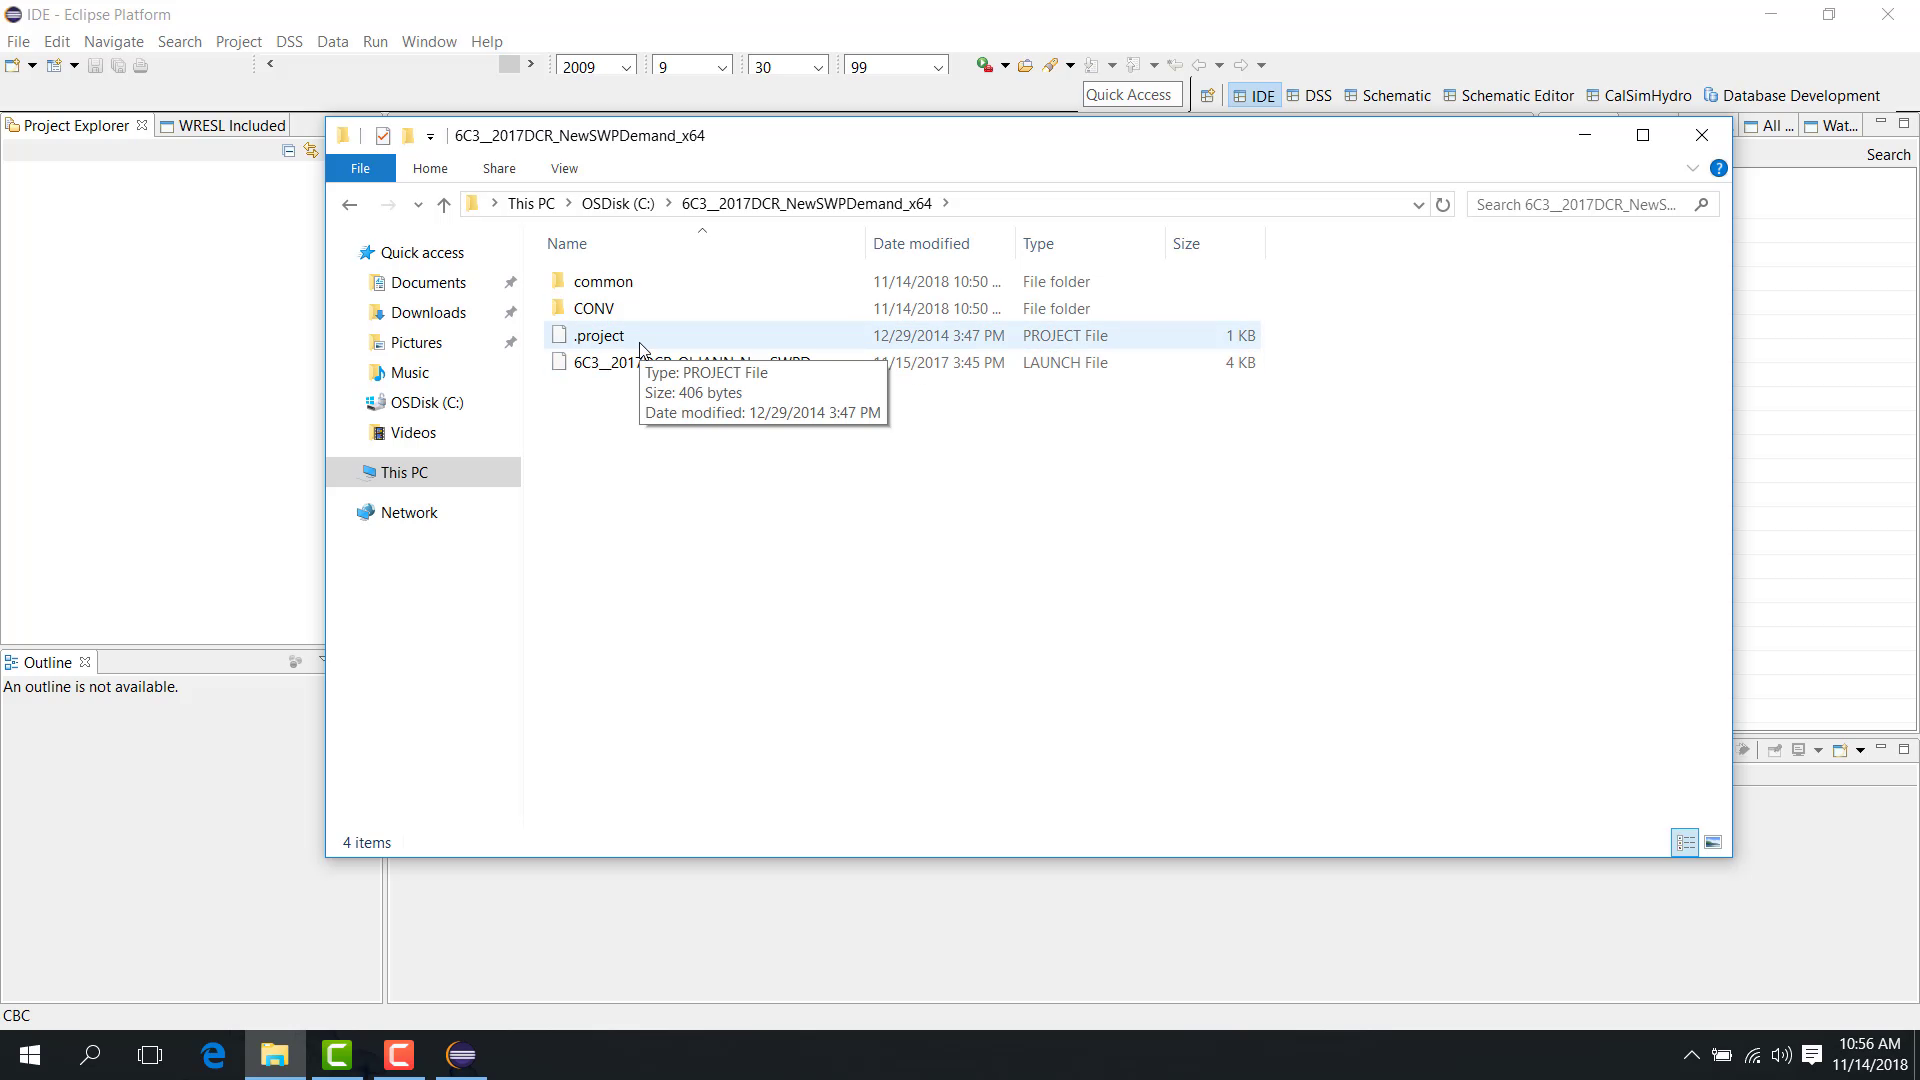Select the LAUNCH file row
Image resolution: width=1920 pixels, height=1080 pixels.
coord(902,363)
